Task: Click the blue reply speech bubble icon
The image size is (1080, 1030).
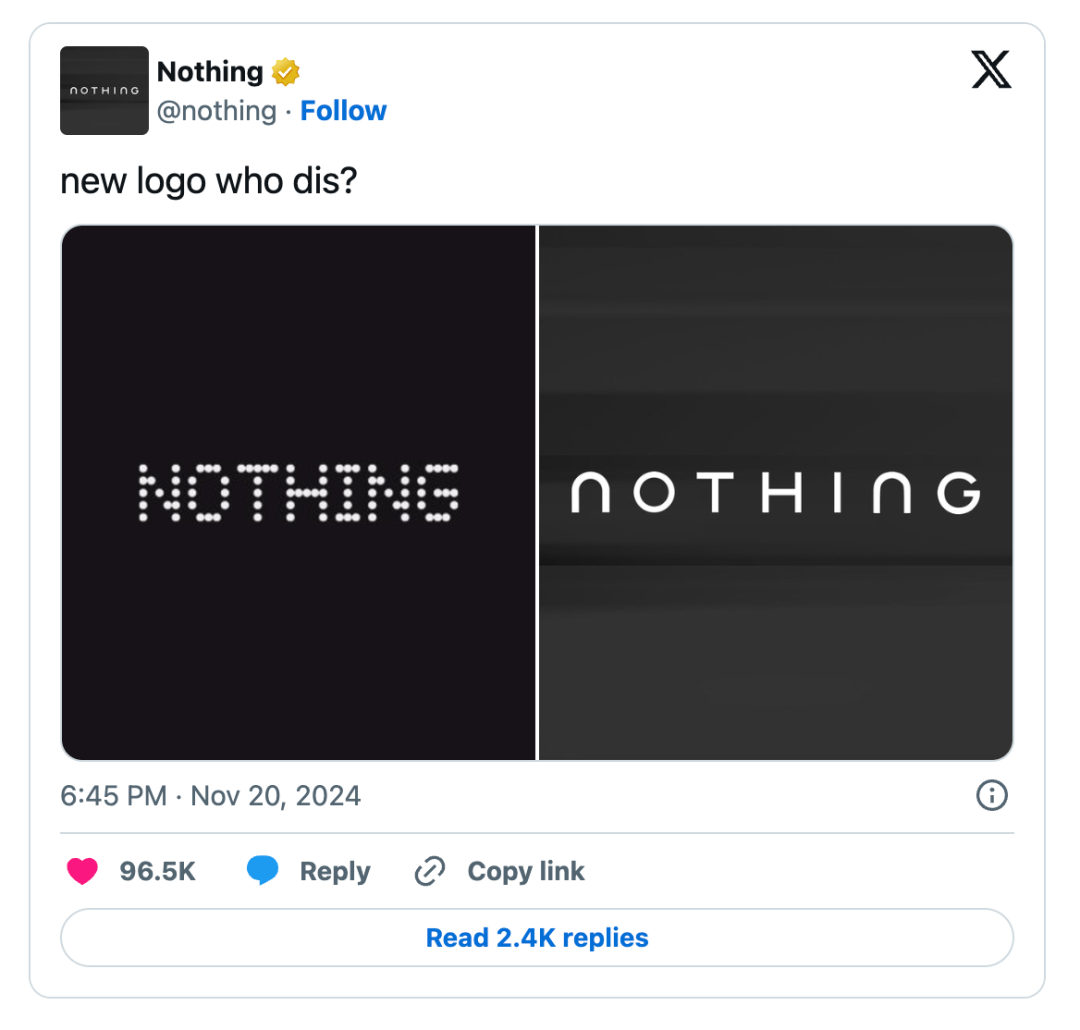Action: click(262, 870)
